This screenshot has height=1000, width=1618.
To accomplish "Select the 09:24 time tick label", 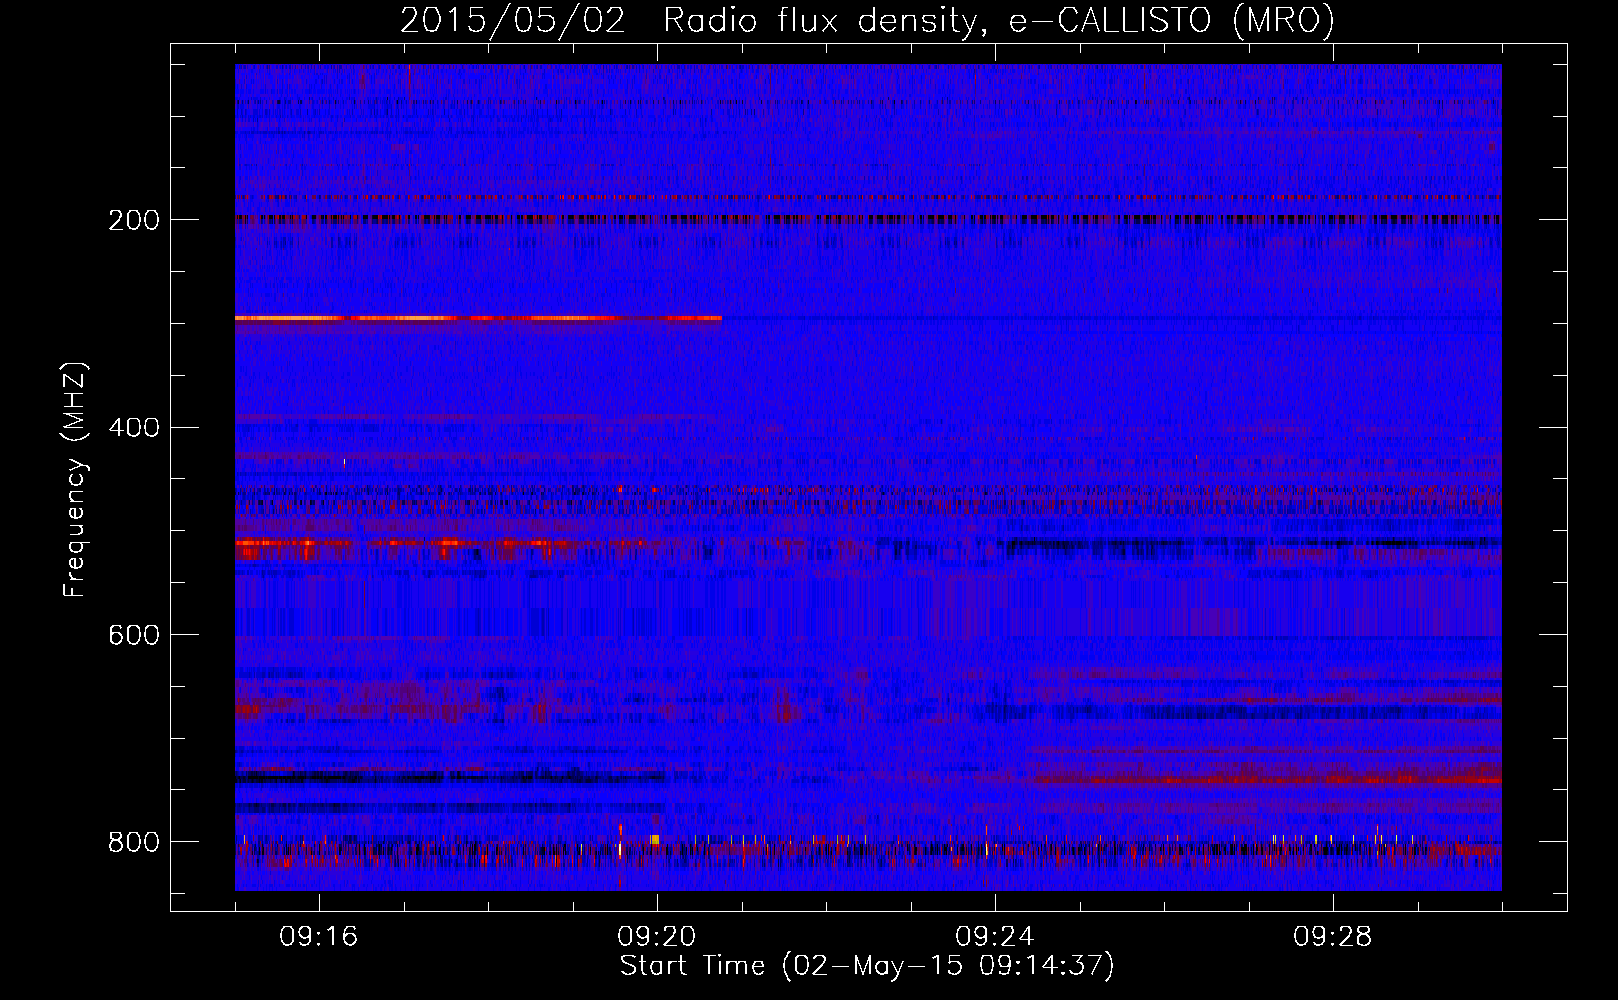I will (995, 937).
